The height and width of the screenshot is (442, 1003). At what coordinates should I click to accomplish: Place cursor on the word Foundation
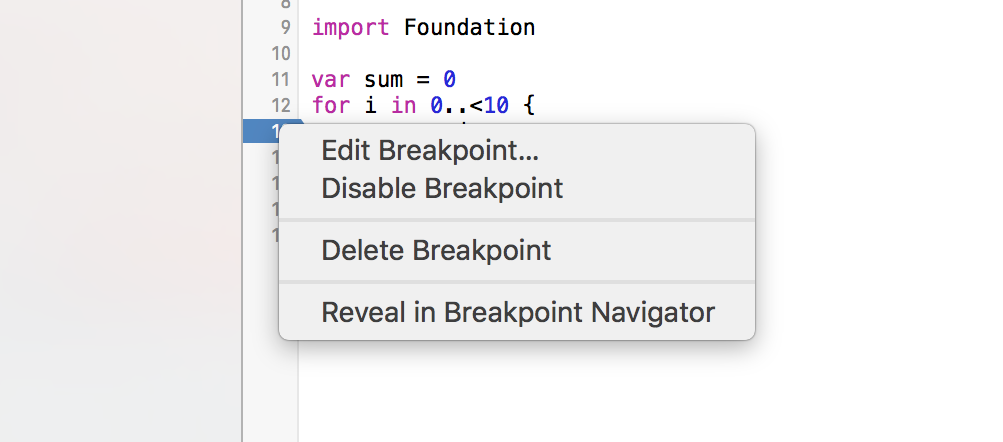[469, 28]
